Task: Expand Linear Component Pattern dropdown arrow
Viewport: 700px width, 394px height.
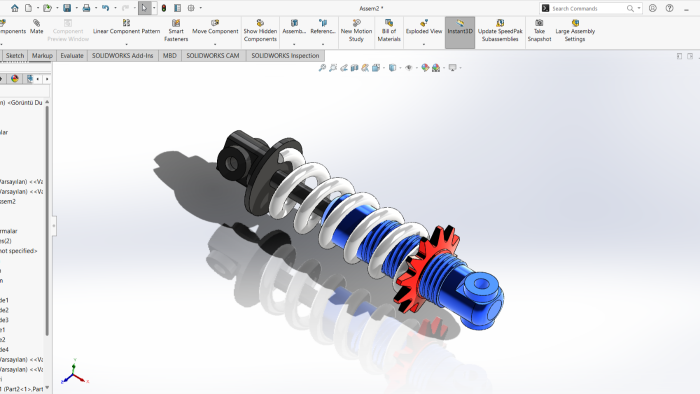Action: [x=126, y=44]
